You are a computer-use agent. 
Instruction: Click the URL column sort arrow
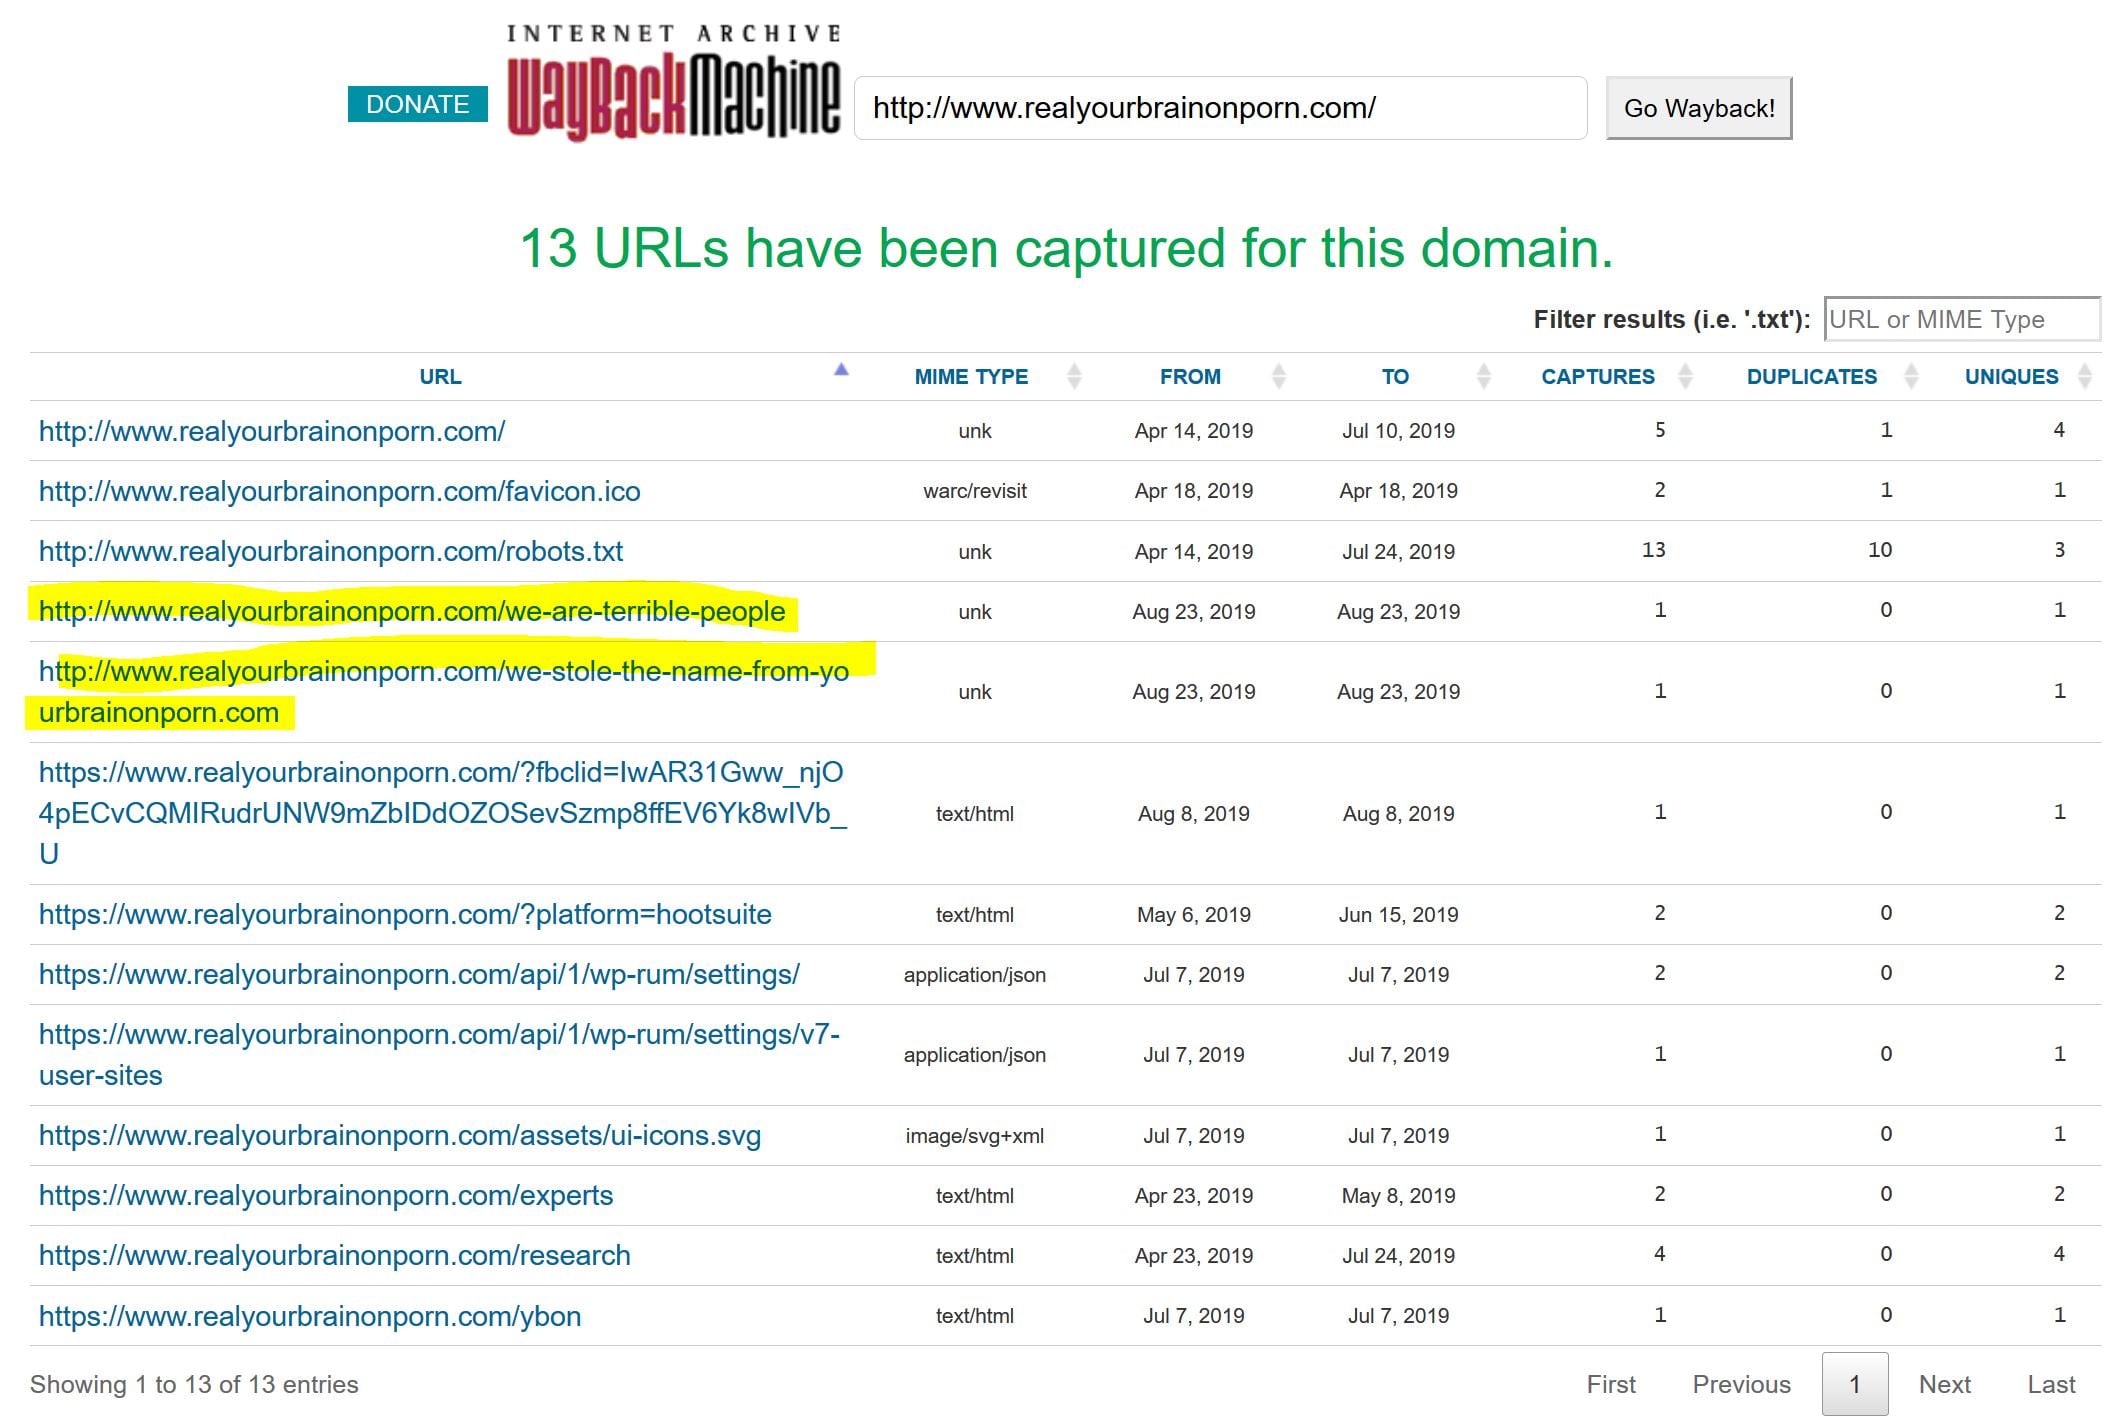[x=841, y=371]
